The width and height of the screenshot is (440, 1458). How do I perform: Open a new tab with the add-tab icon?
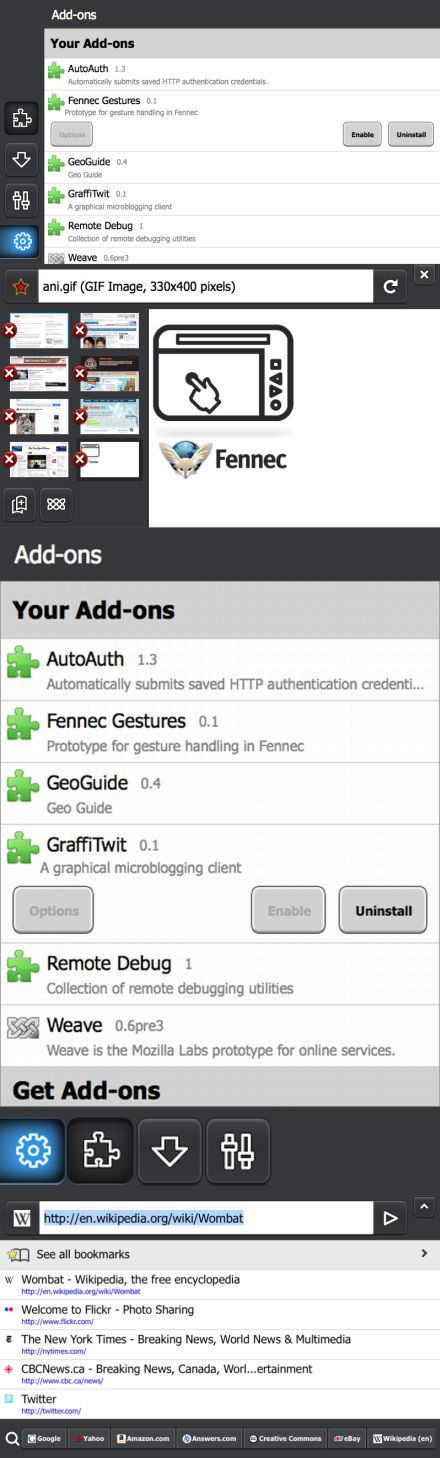point(20,505)
